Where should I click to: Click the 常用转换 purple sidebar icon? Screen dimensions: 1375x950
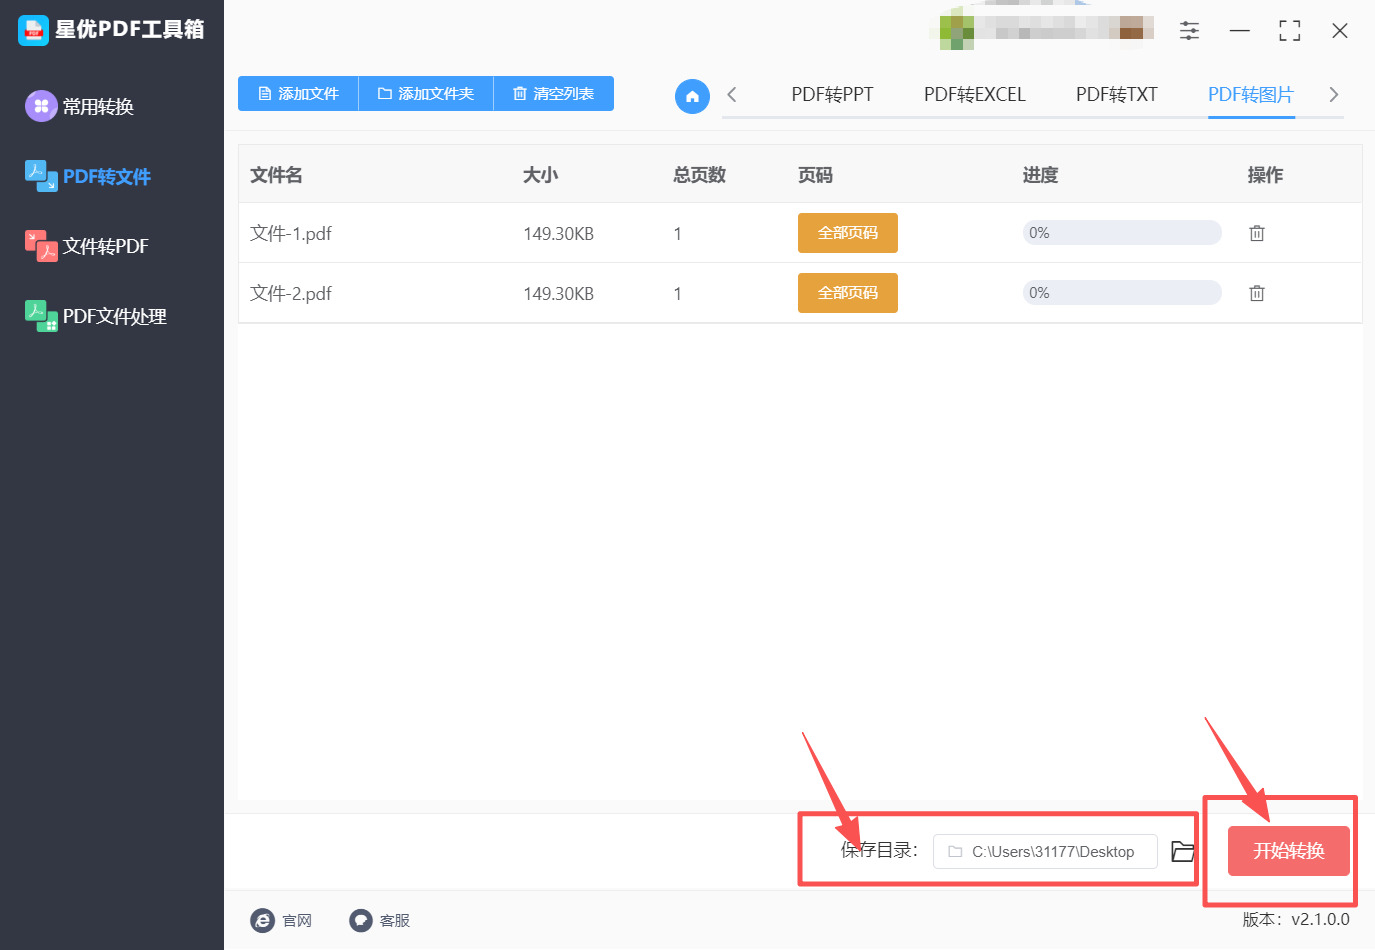coord(41,106)
